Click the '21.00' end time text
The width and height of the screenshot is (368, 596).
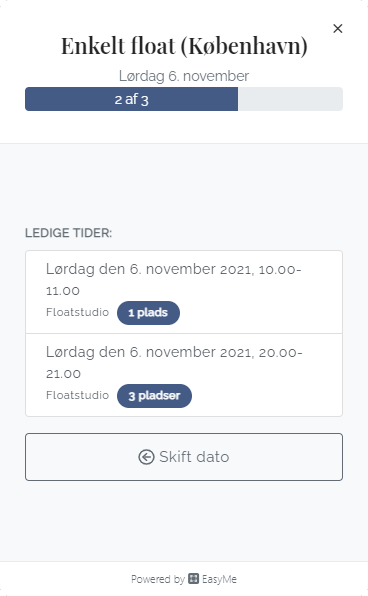click(63, 374)
